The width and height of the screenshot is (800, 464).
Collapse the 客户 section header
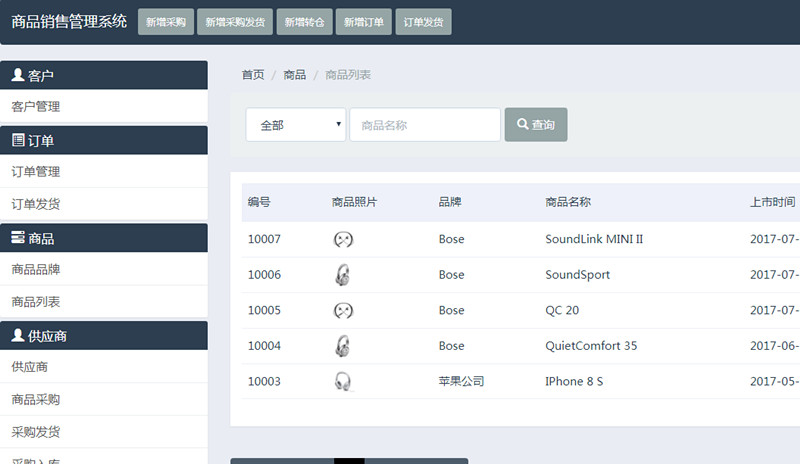click(x=104, y=75)
